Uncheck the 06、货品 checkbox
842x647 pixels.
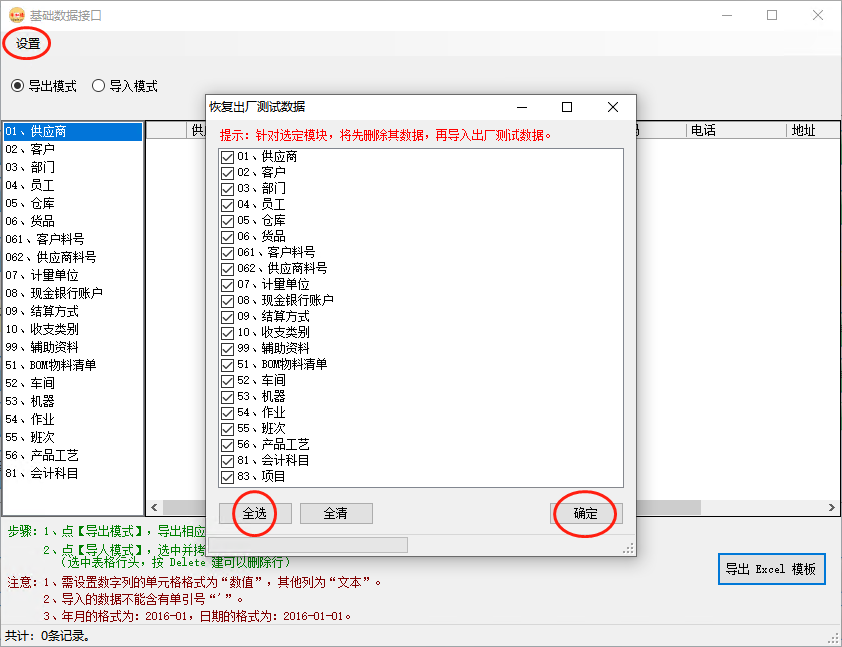[x=227, y=237]
